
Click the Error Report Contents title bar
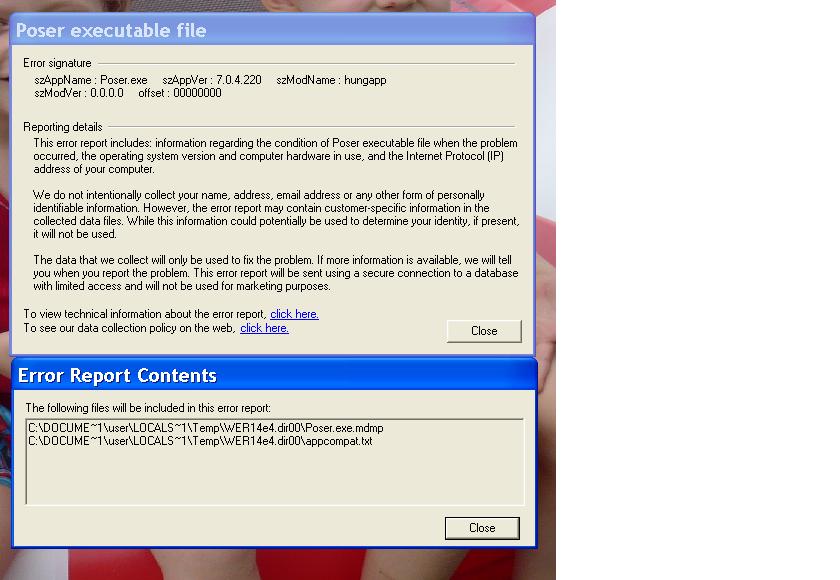click(274, 375)
